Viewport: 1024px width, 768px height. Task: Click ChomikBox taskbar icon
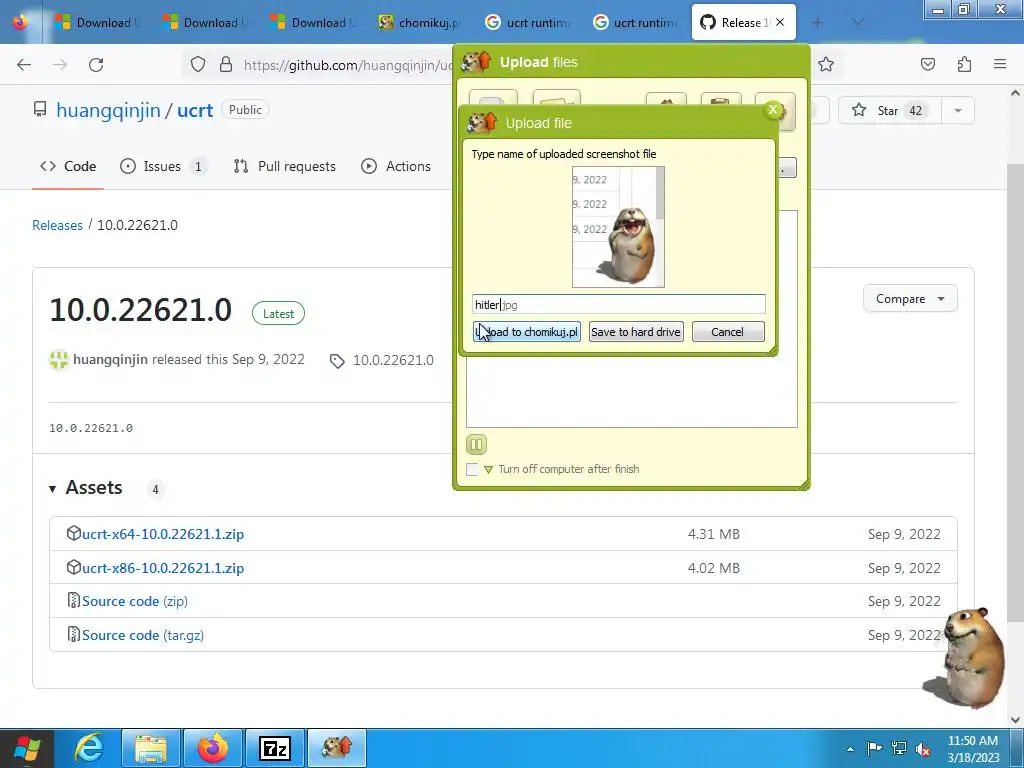[337, 749]
